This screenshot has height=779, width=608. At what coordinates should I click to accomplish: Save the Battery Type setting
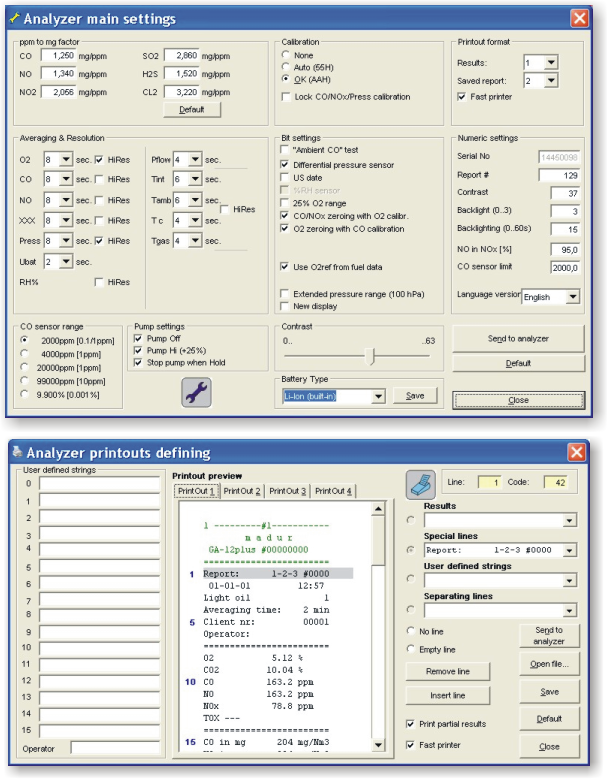coord(415,395)
